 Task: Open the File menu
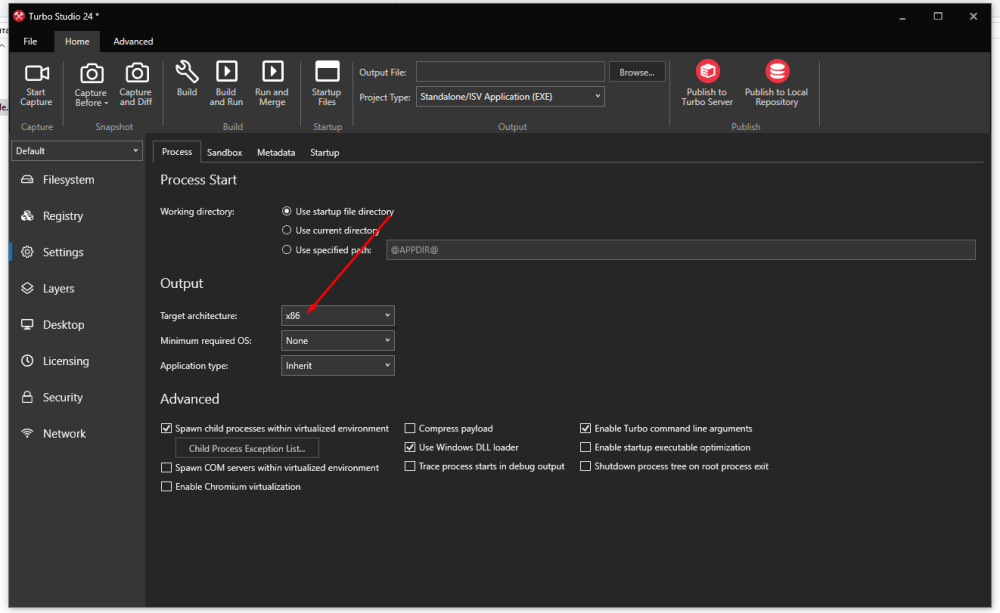pyautogui.click(x=30, y=41)
